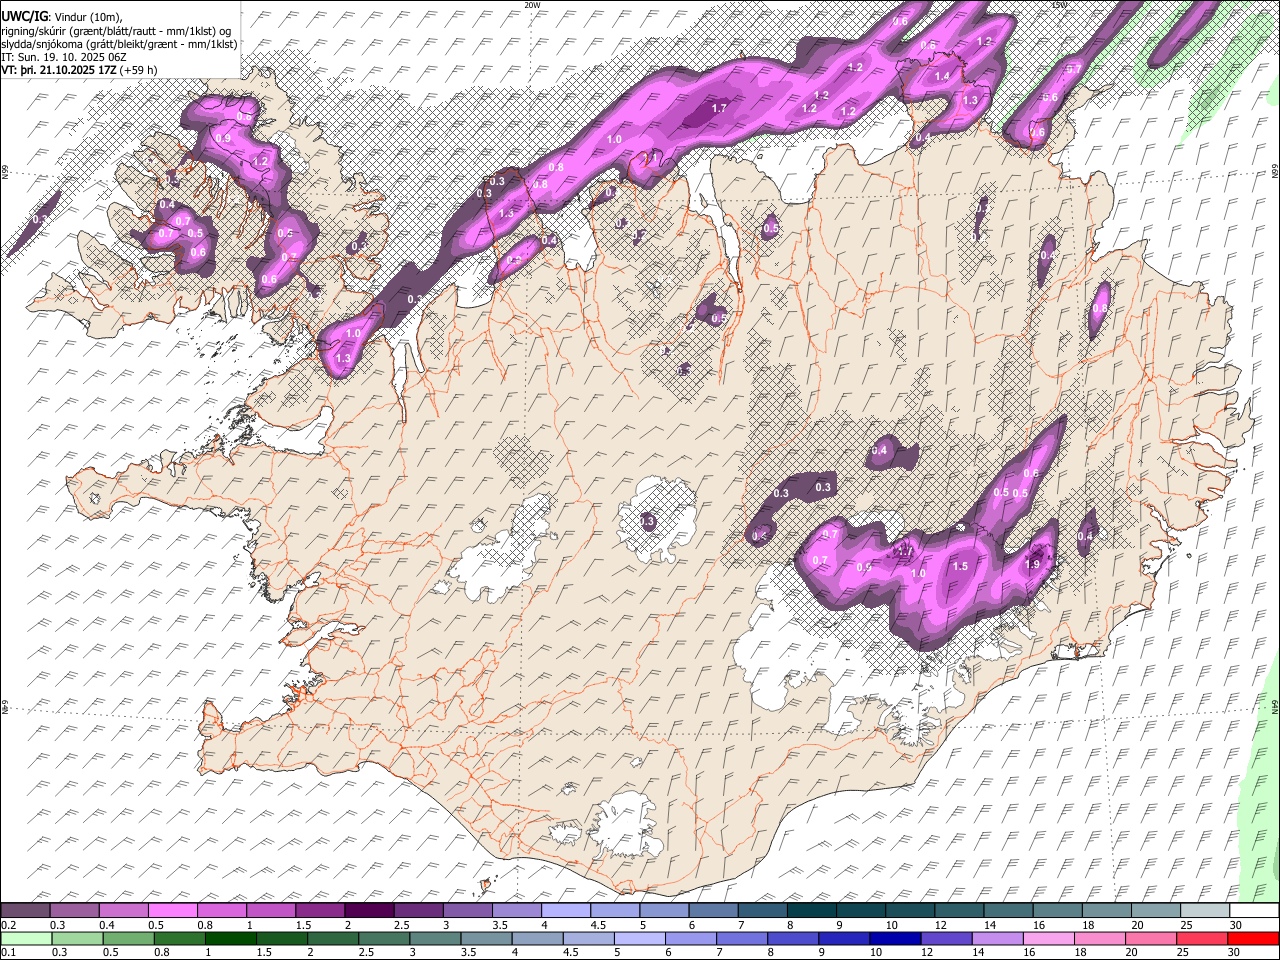Click the 'VT: þri. 21.10.2025 17Z (+59 h)' line
The image size is (1280, 960).
click(x=80, y=70)
